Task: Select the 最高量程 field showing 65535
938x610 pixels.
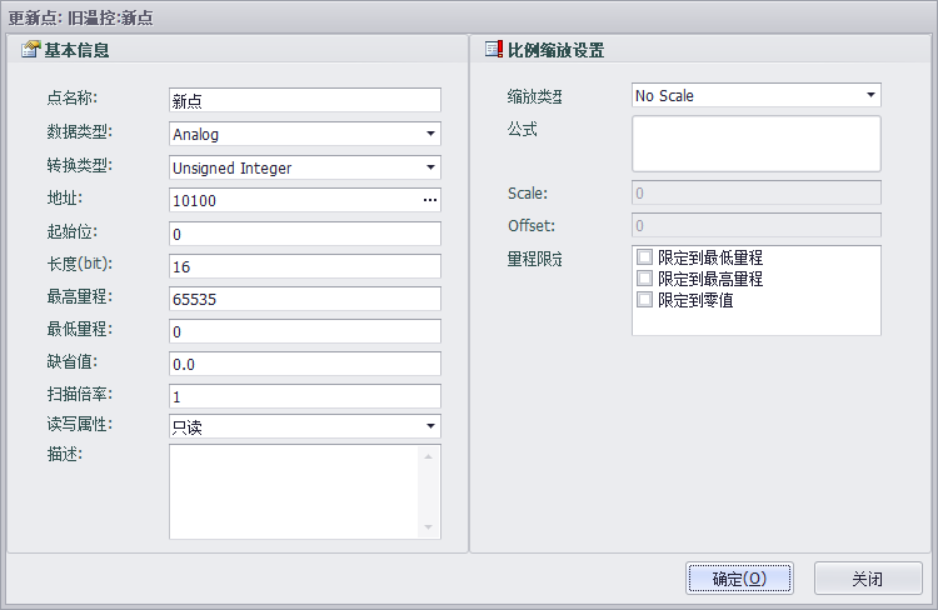Action: 305,299
